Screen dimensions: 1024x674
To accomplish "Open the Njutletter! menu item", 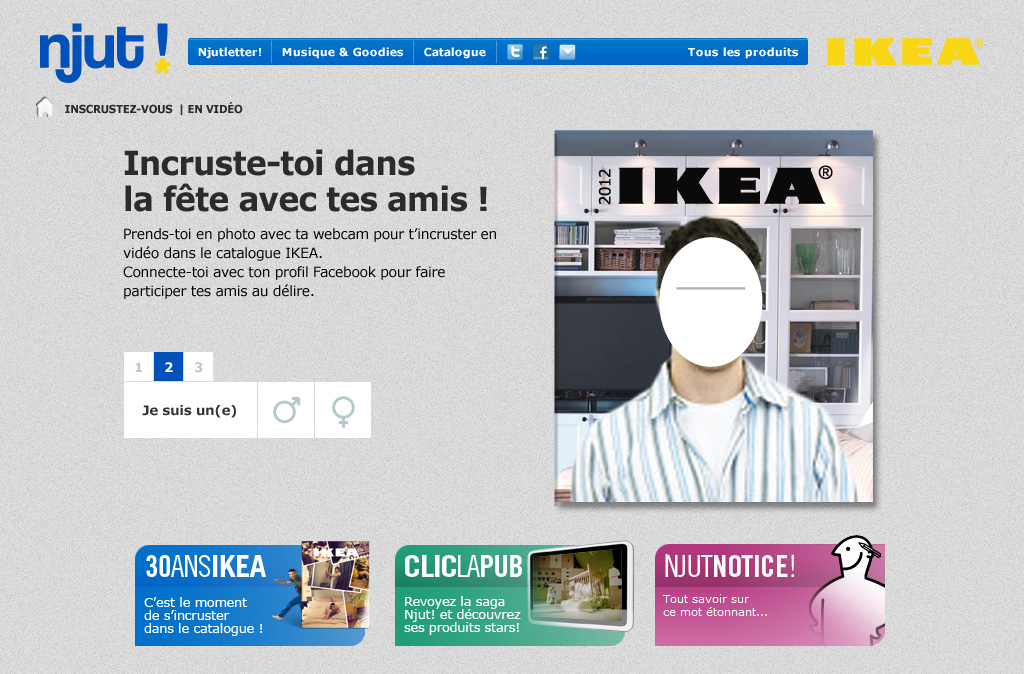I will coord(229,52).
